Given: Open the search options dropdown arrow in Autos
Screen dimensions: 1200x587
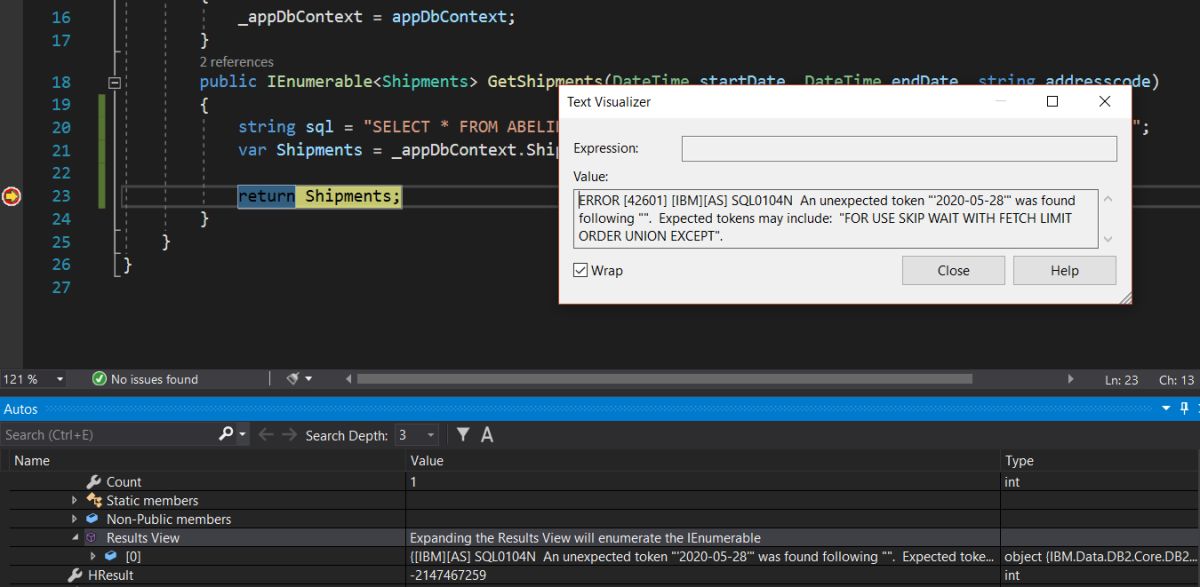Looking at the screenshot, I should pos(243,434).
